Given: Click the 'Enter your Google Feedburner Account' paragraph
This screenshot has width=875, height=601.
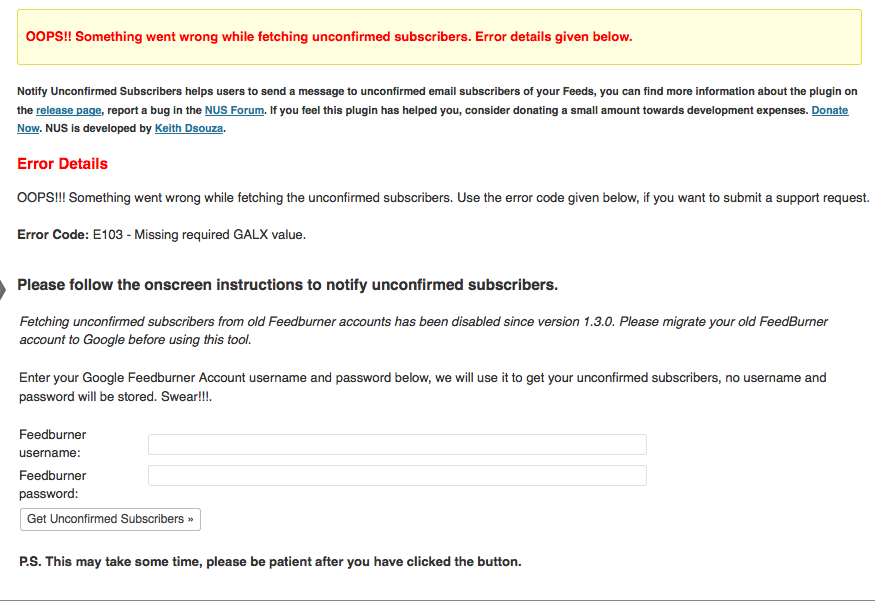Looking at the screenshot, I should click(x=422, y=387).
